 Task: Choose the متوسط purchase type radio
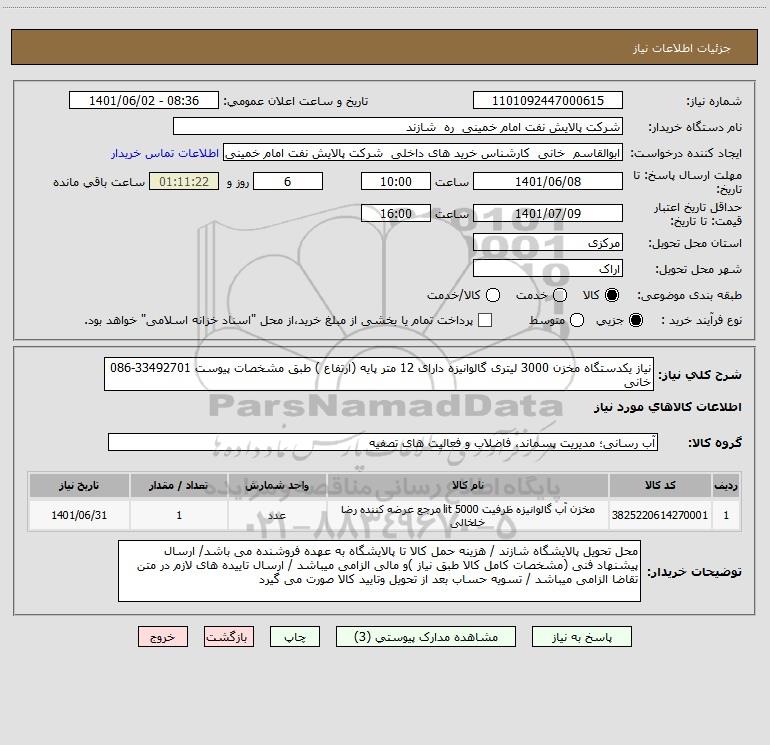(x=577, y=320)
